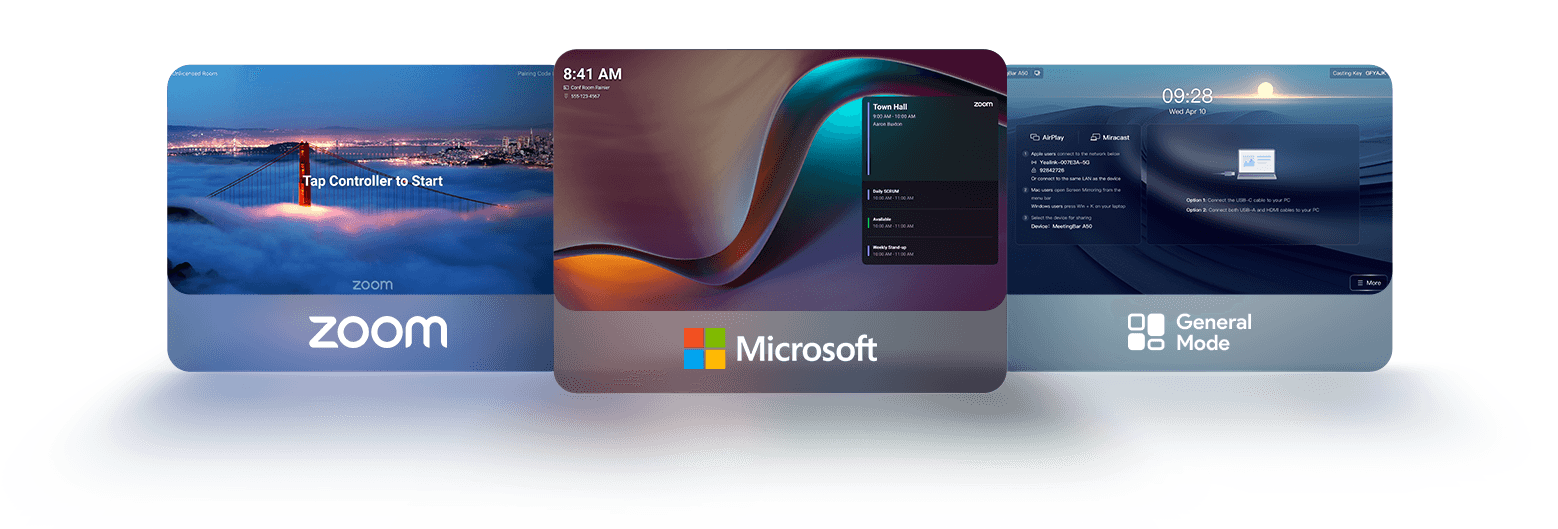The width and height of the screenshot is (1558, 529).
Task: Click the Unlicensed Room label
Action: 194,73
